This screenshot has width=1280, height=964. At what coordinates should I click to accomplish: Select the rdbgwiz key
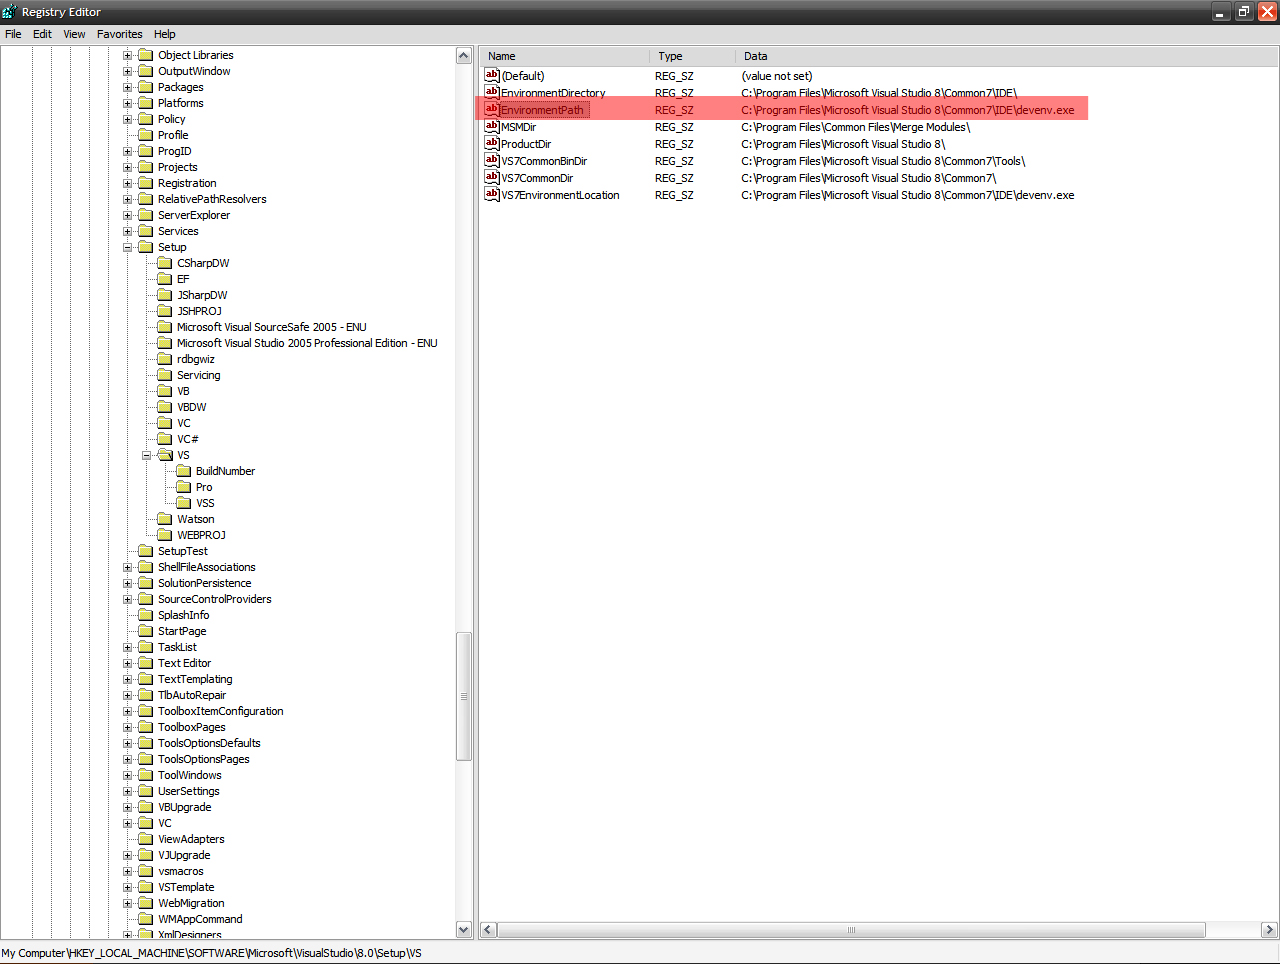[x=196, y=359]
